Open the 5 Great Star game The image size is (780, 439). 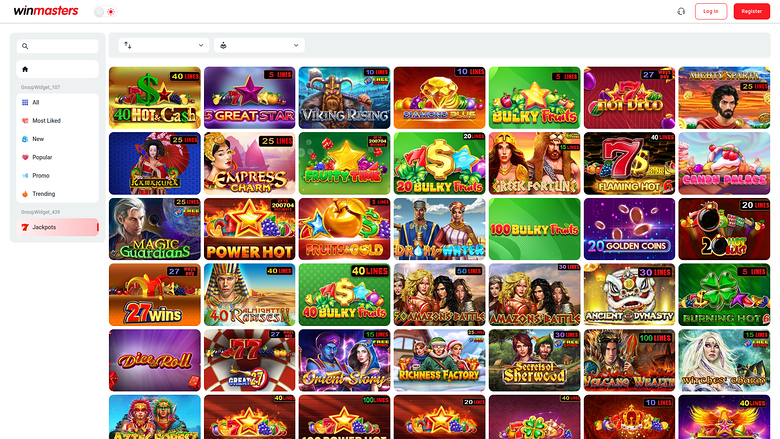click(250, 98)
